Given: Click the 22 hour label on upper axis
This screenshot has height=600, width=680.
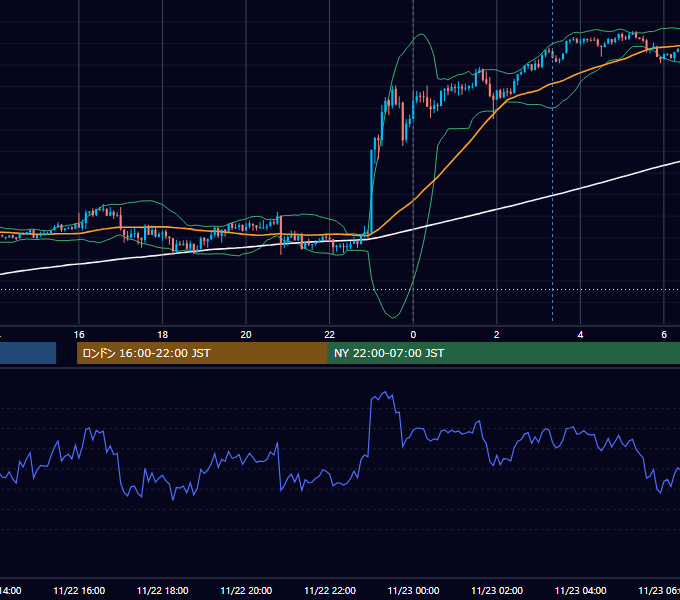Looking at the screenshot, I should (330, 335).
